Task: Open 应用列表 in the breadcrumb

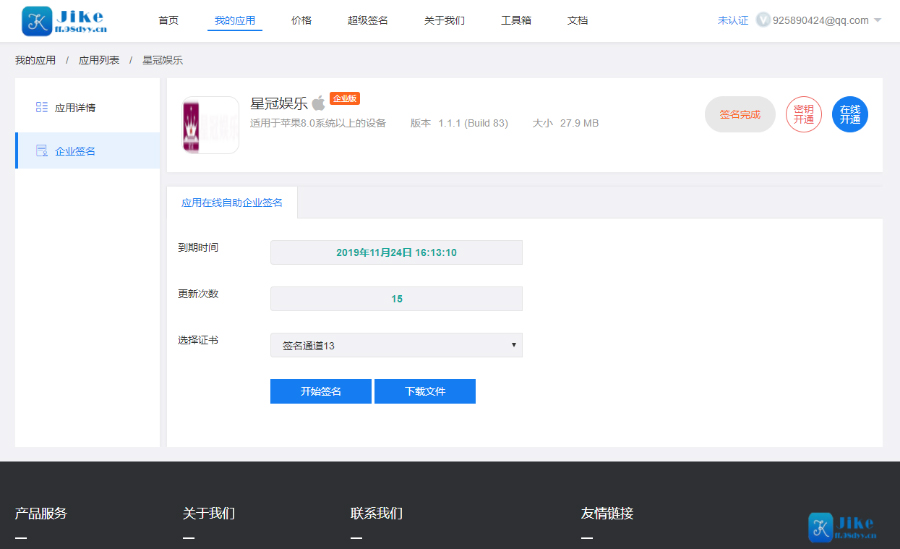Action: click(99, 60)
